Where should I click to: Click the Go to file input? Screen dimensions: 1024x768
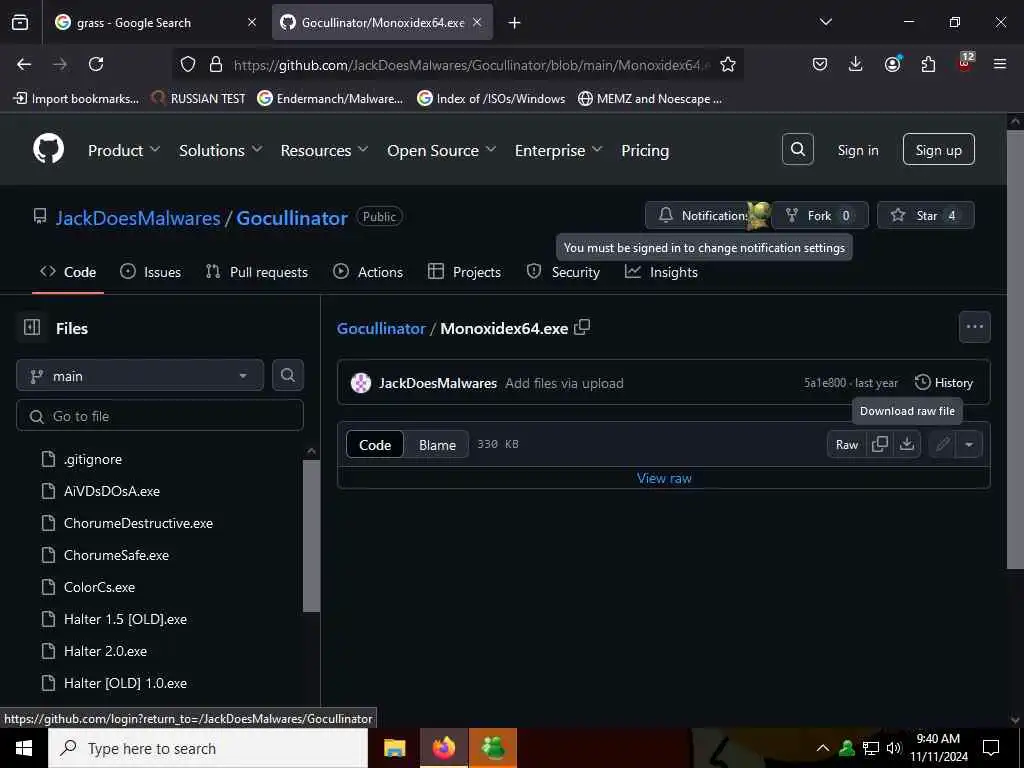(159, 415)
